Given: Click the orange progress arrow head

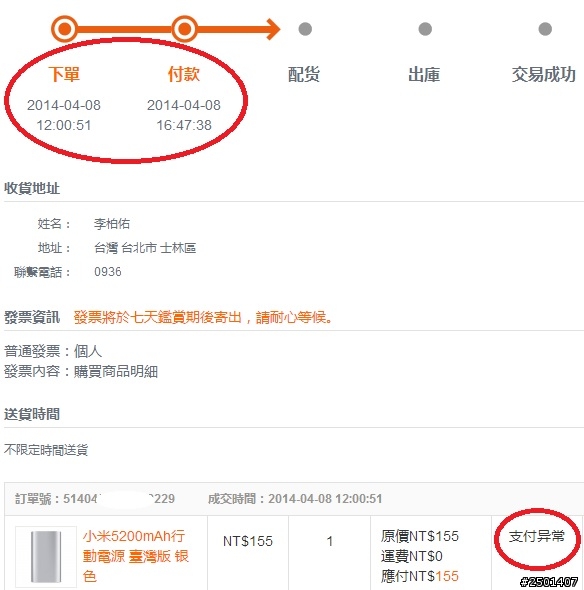Looking at the screenshot, I should click(273, 29).
